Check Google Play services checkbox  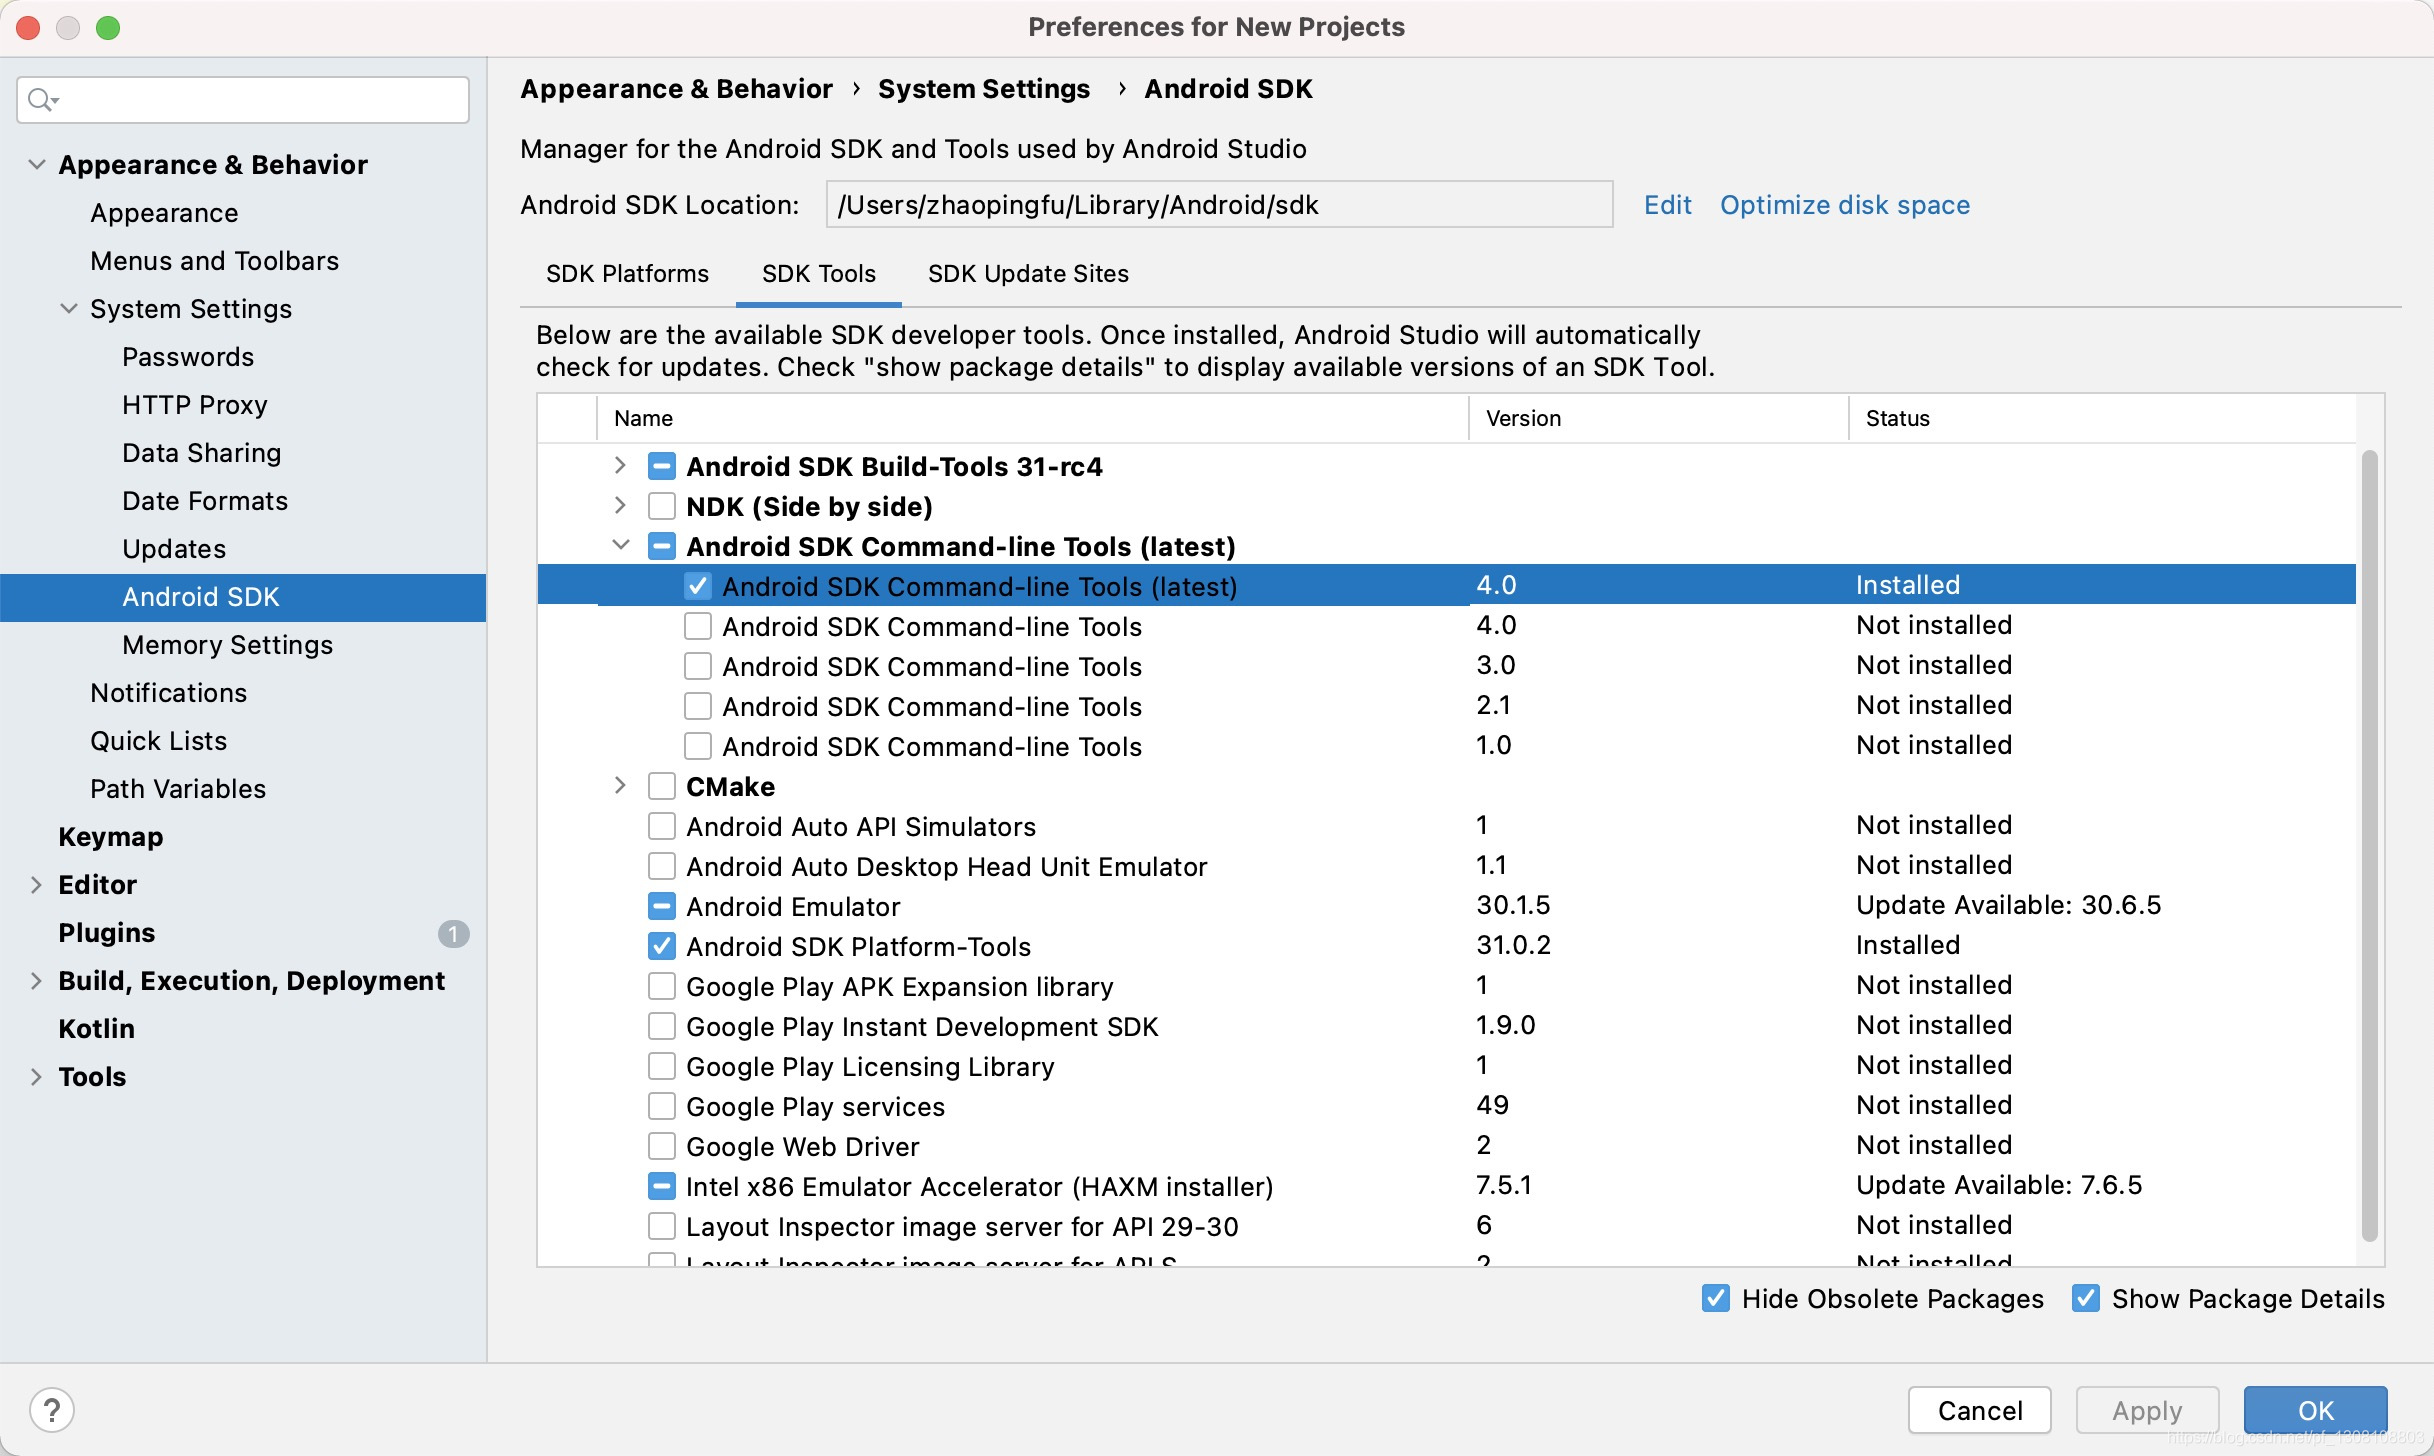coord(662,1106)
